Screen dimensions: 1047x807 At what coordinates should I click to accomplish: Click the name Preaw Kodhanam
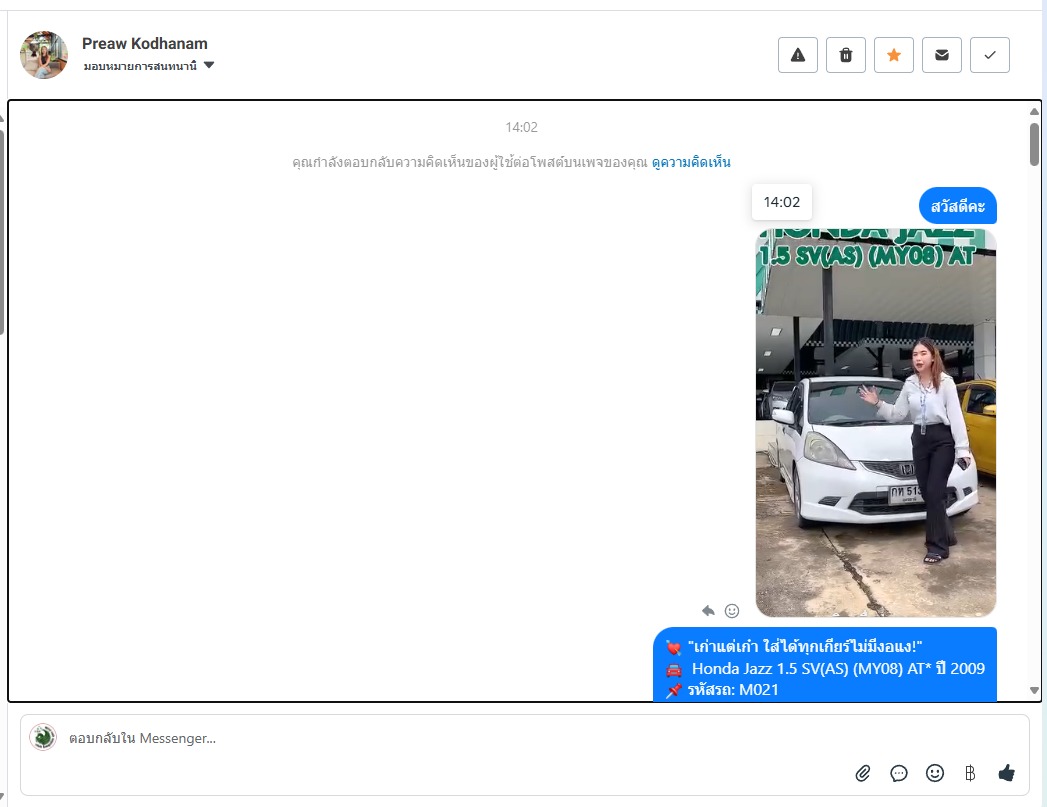tap(145, 43)
